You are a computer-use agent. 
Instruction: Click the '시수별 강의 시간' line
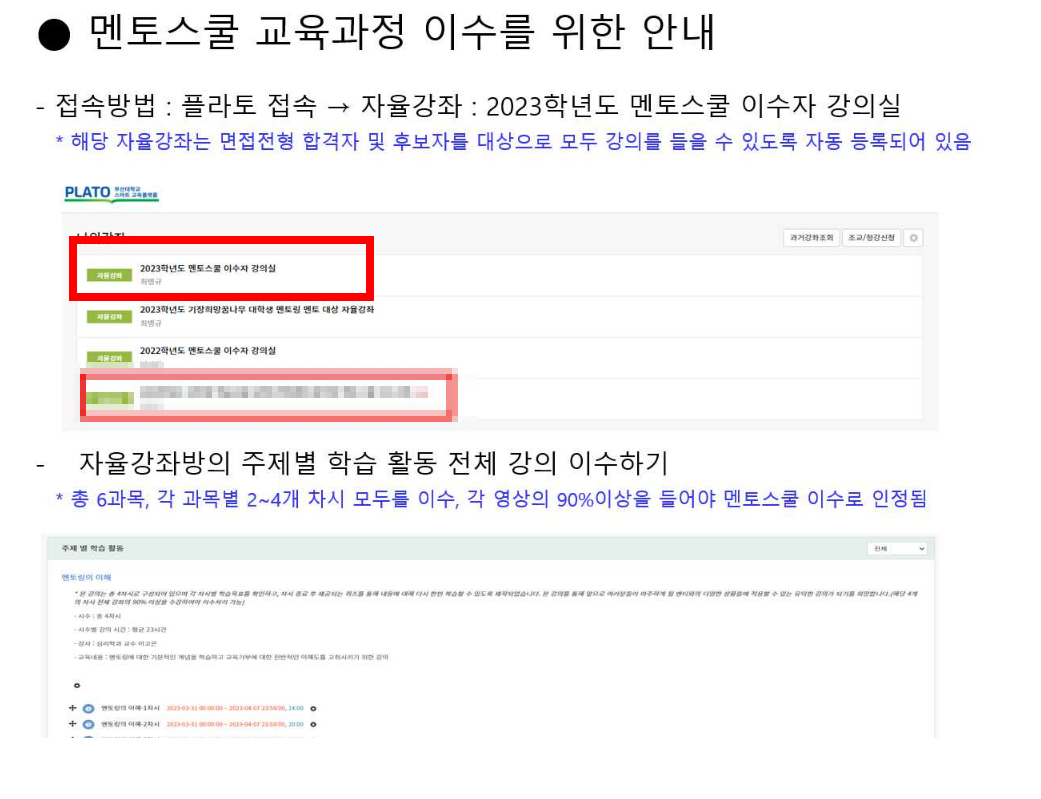tap(120, 630)
